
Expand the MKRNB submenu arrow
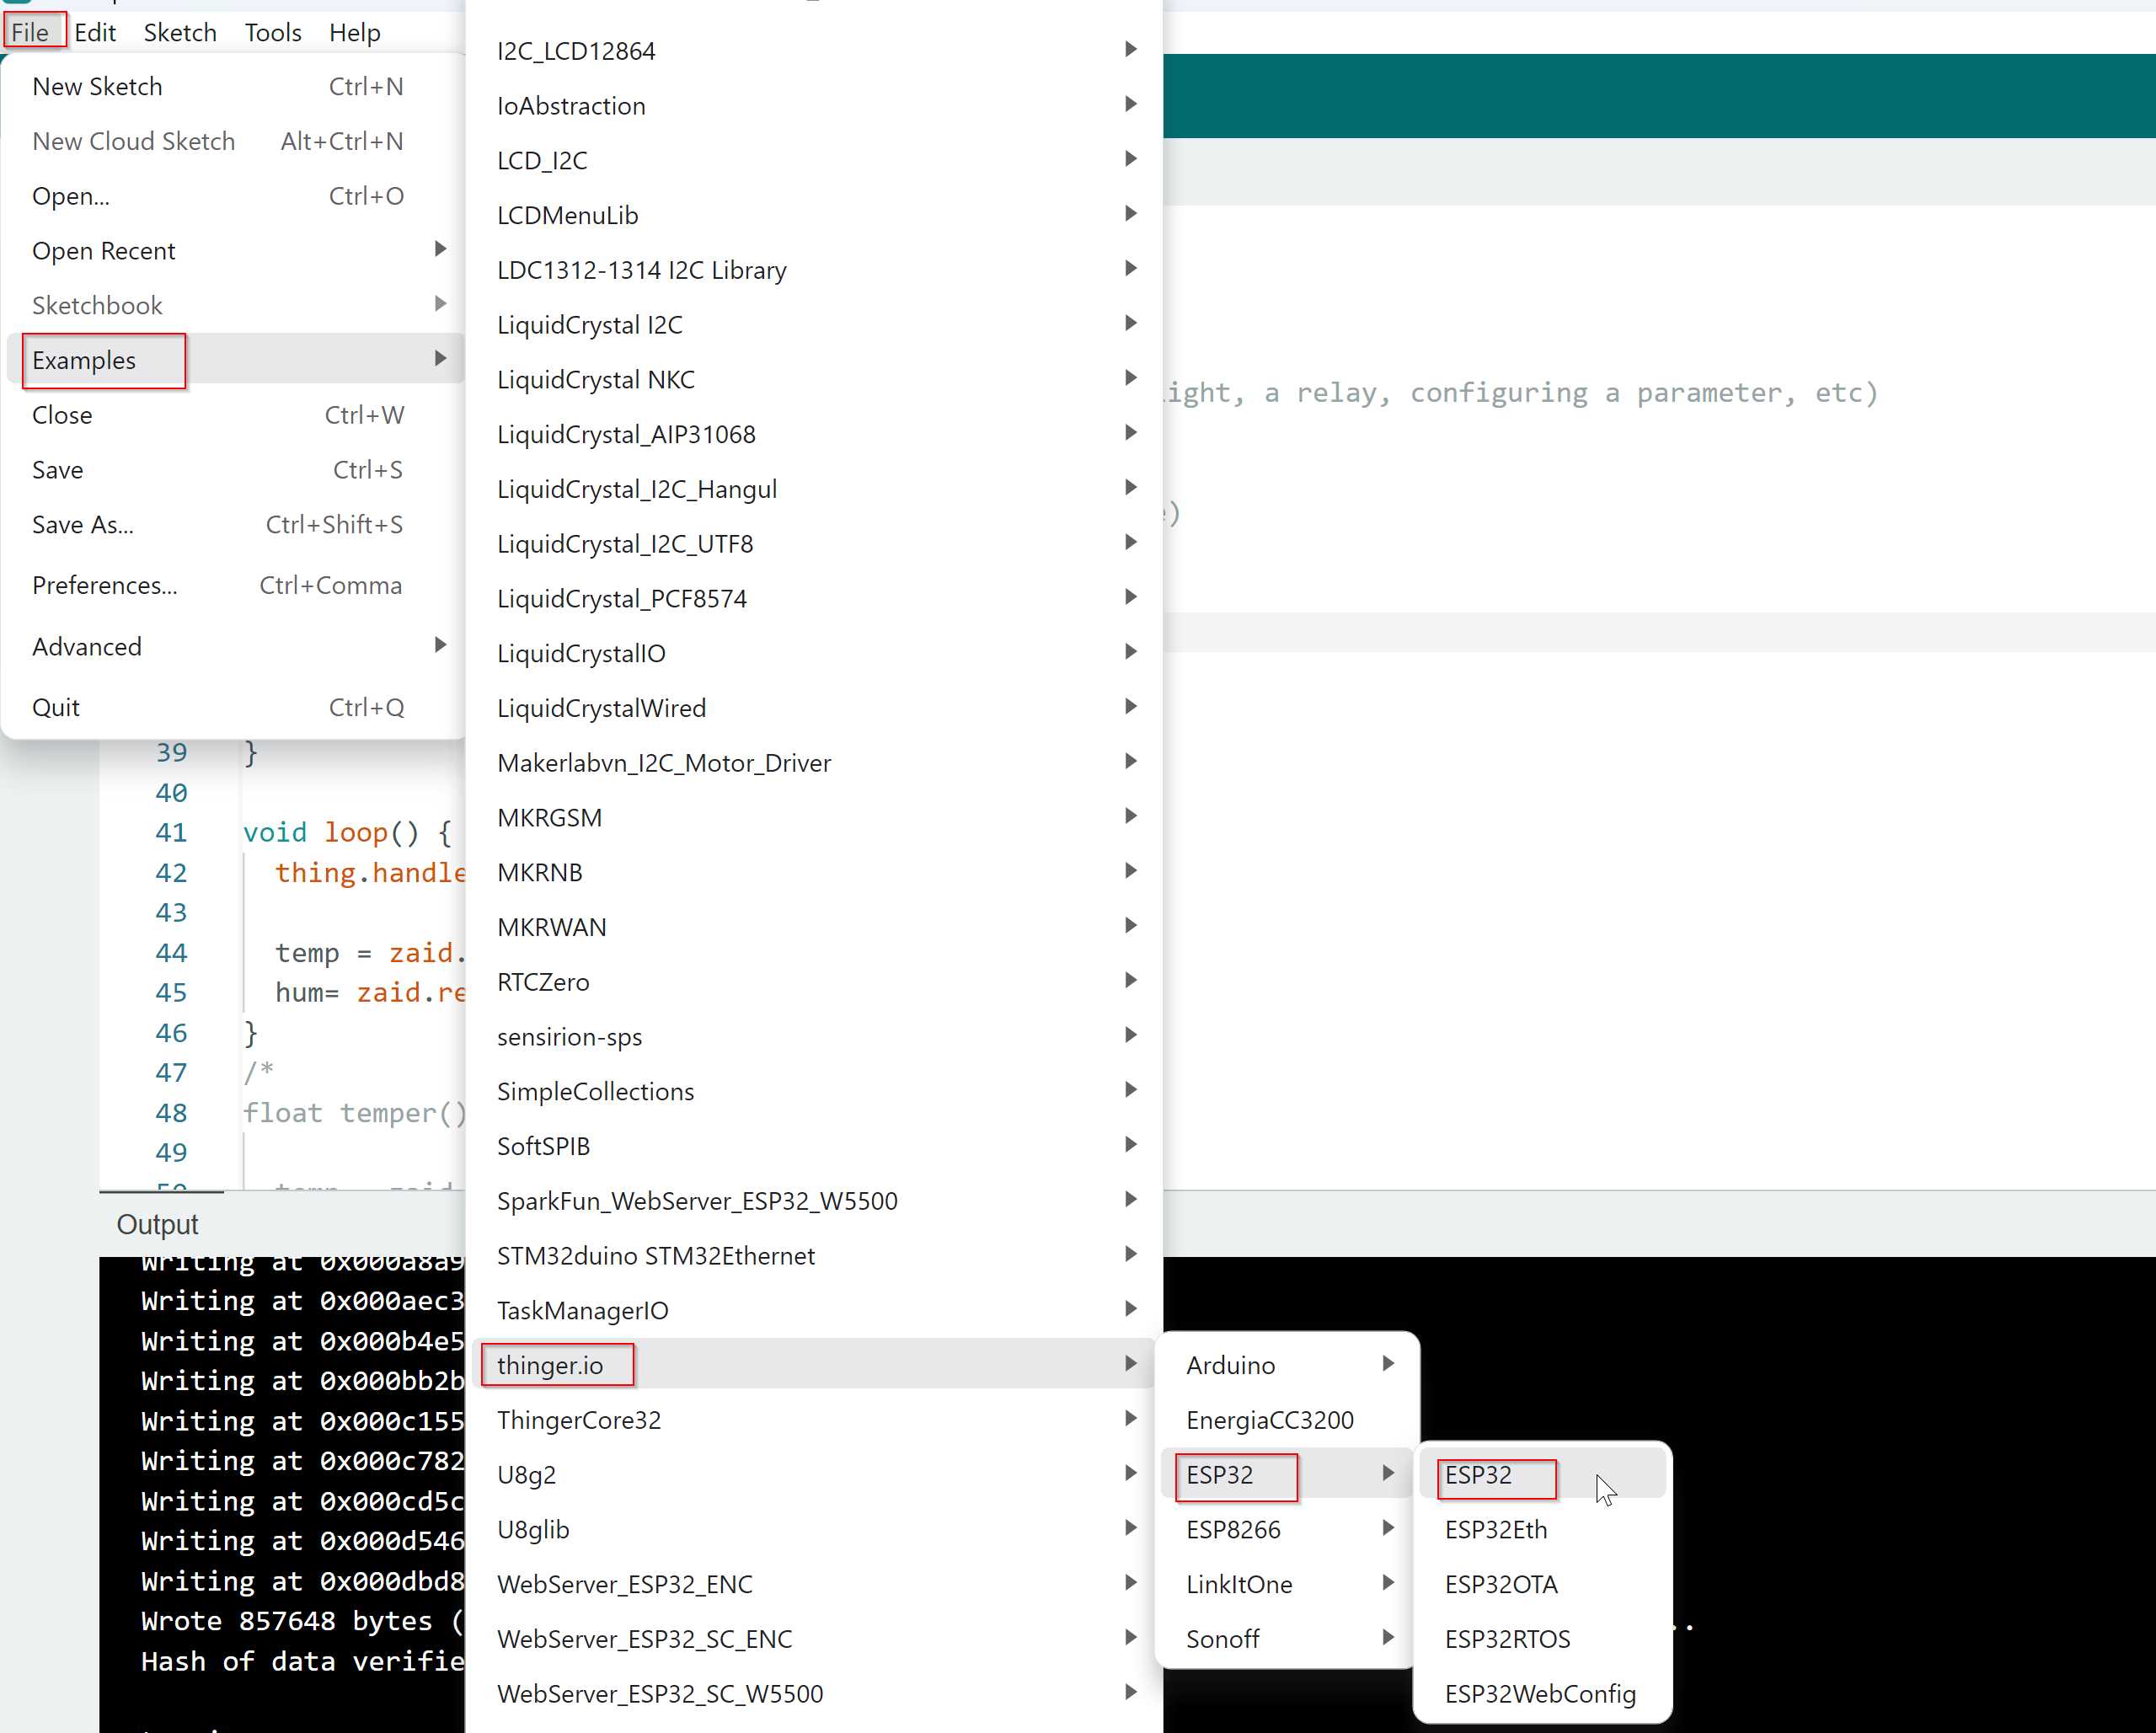click(x=1130, y=871)
